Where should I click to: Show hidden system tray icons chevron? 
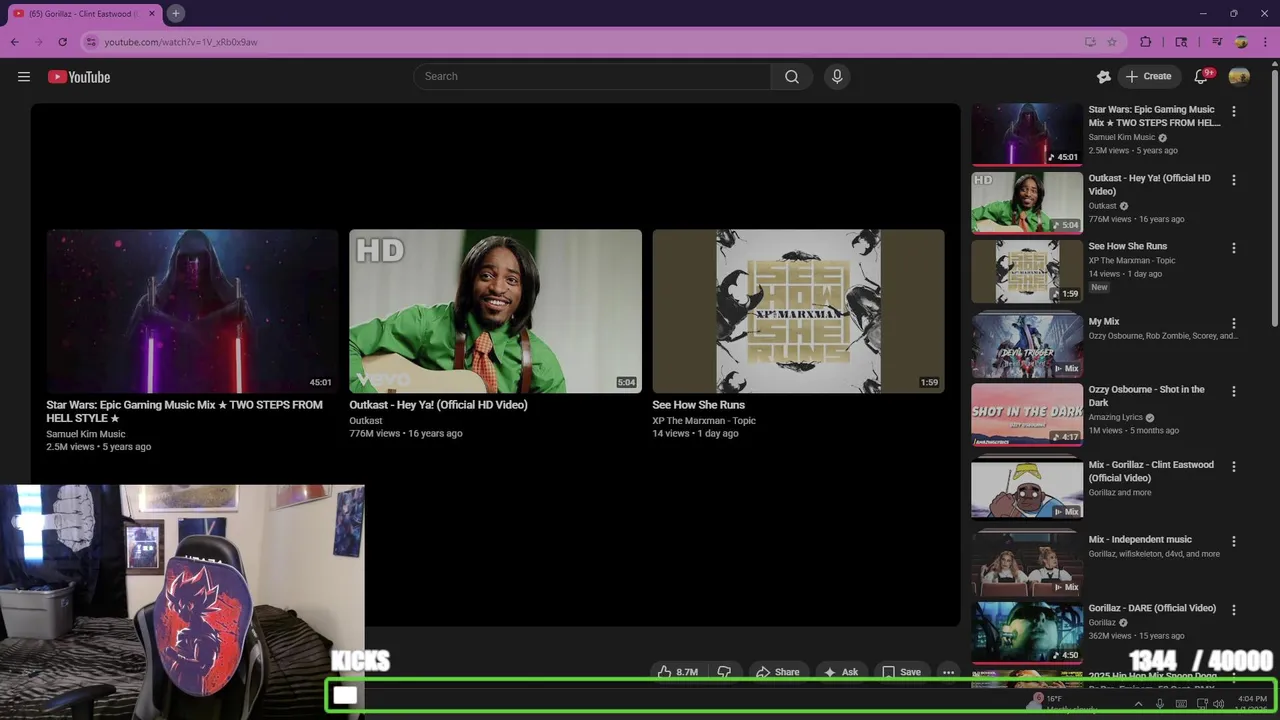tap(1138, 704)
